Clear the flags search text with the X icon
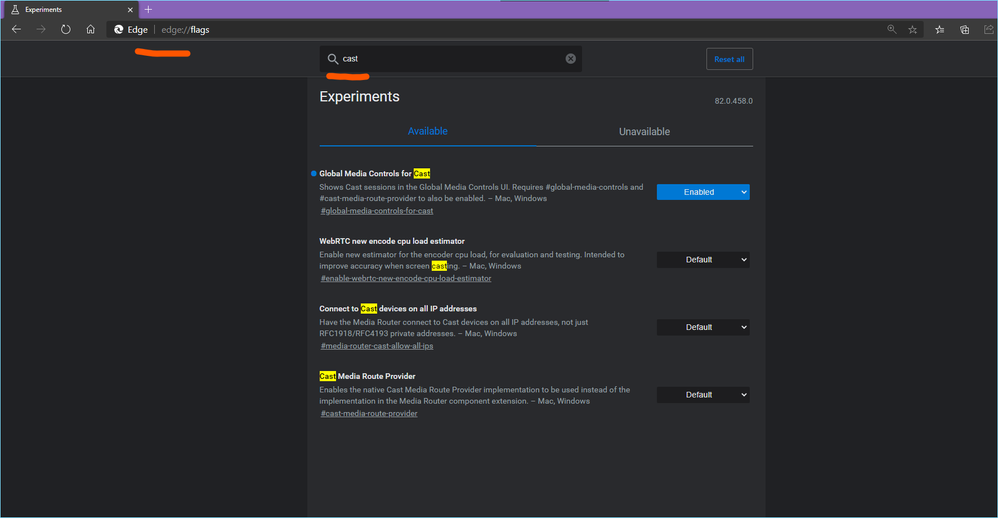The image size is (998, 518). coord(571,59)
